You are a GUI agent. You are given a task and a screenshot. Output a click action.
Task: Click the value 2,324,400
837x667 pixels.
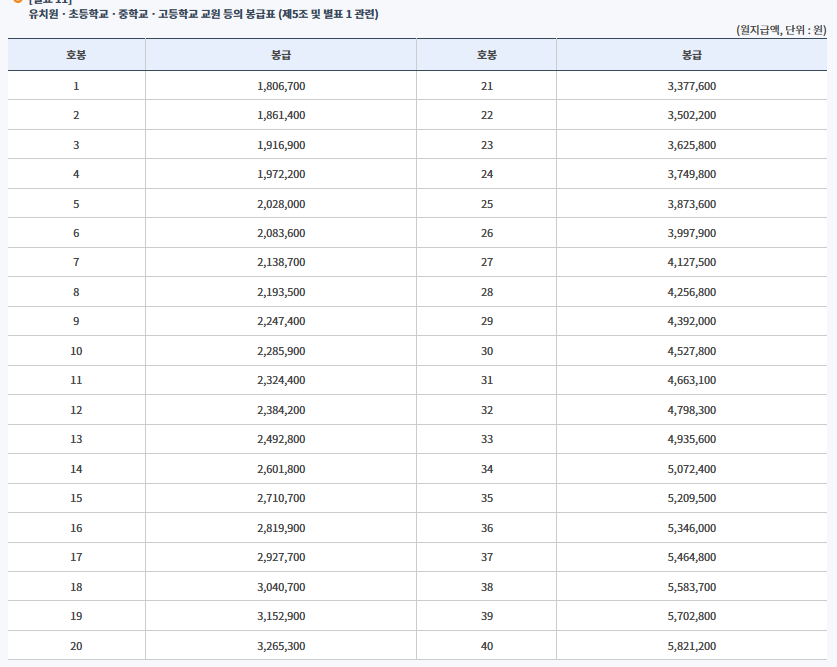[x=281, y=380]
